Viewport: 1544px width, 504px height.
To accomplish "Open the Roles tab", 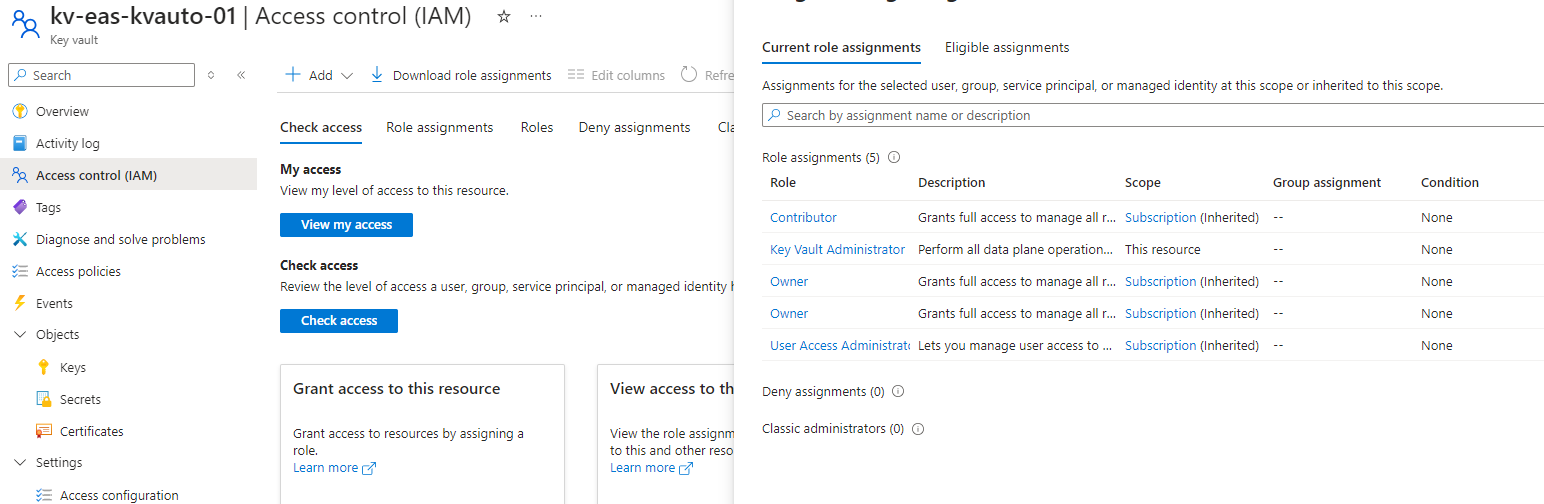I will [537, 127].
